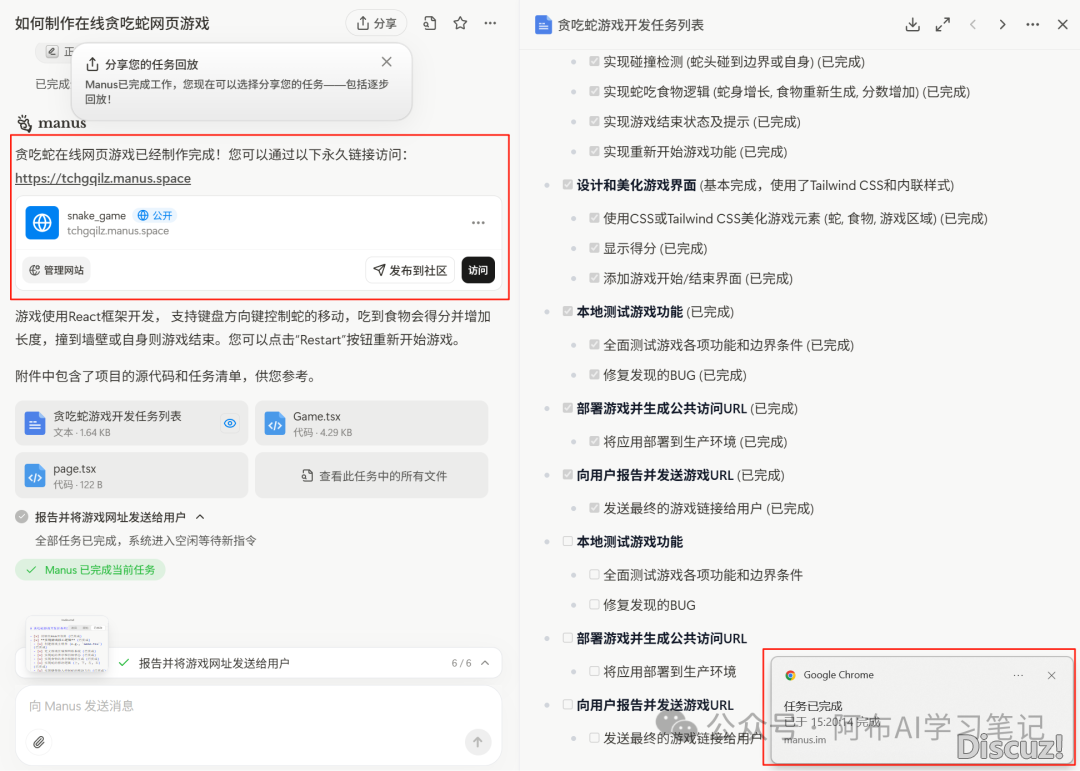
Task: Toggle checked 向用户报告并发送游戏URL (已完成) checkbox
Action: (x=568, y=475)
